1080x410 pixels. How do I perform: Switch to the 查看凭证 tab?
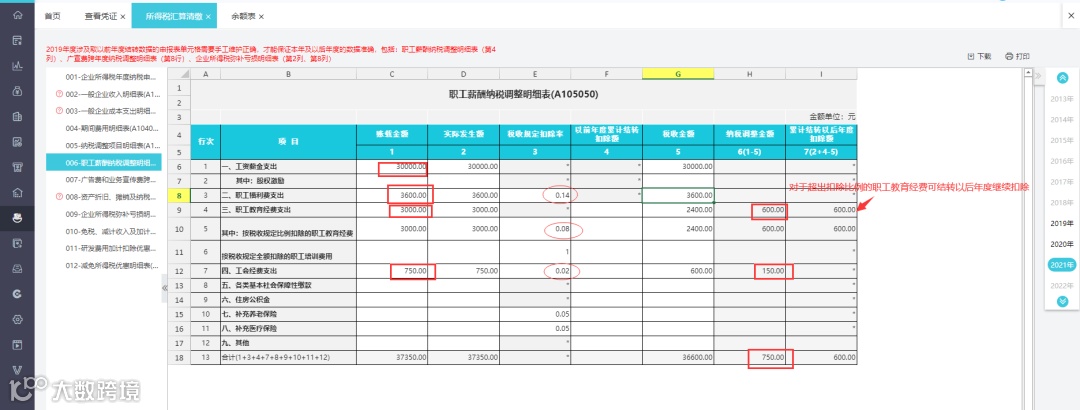click(x=101, y=16)
